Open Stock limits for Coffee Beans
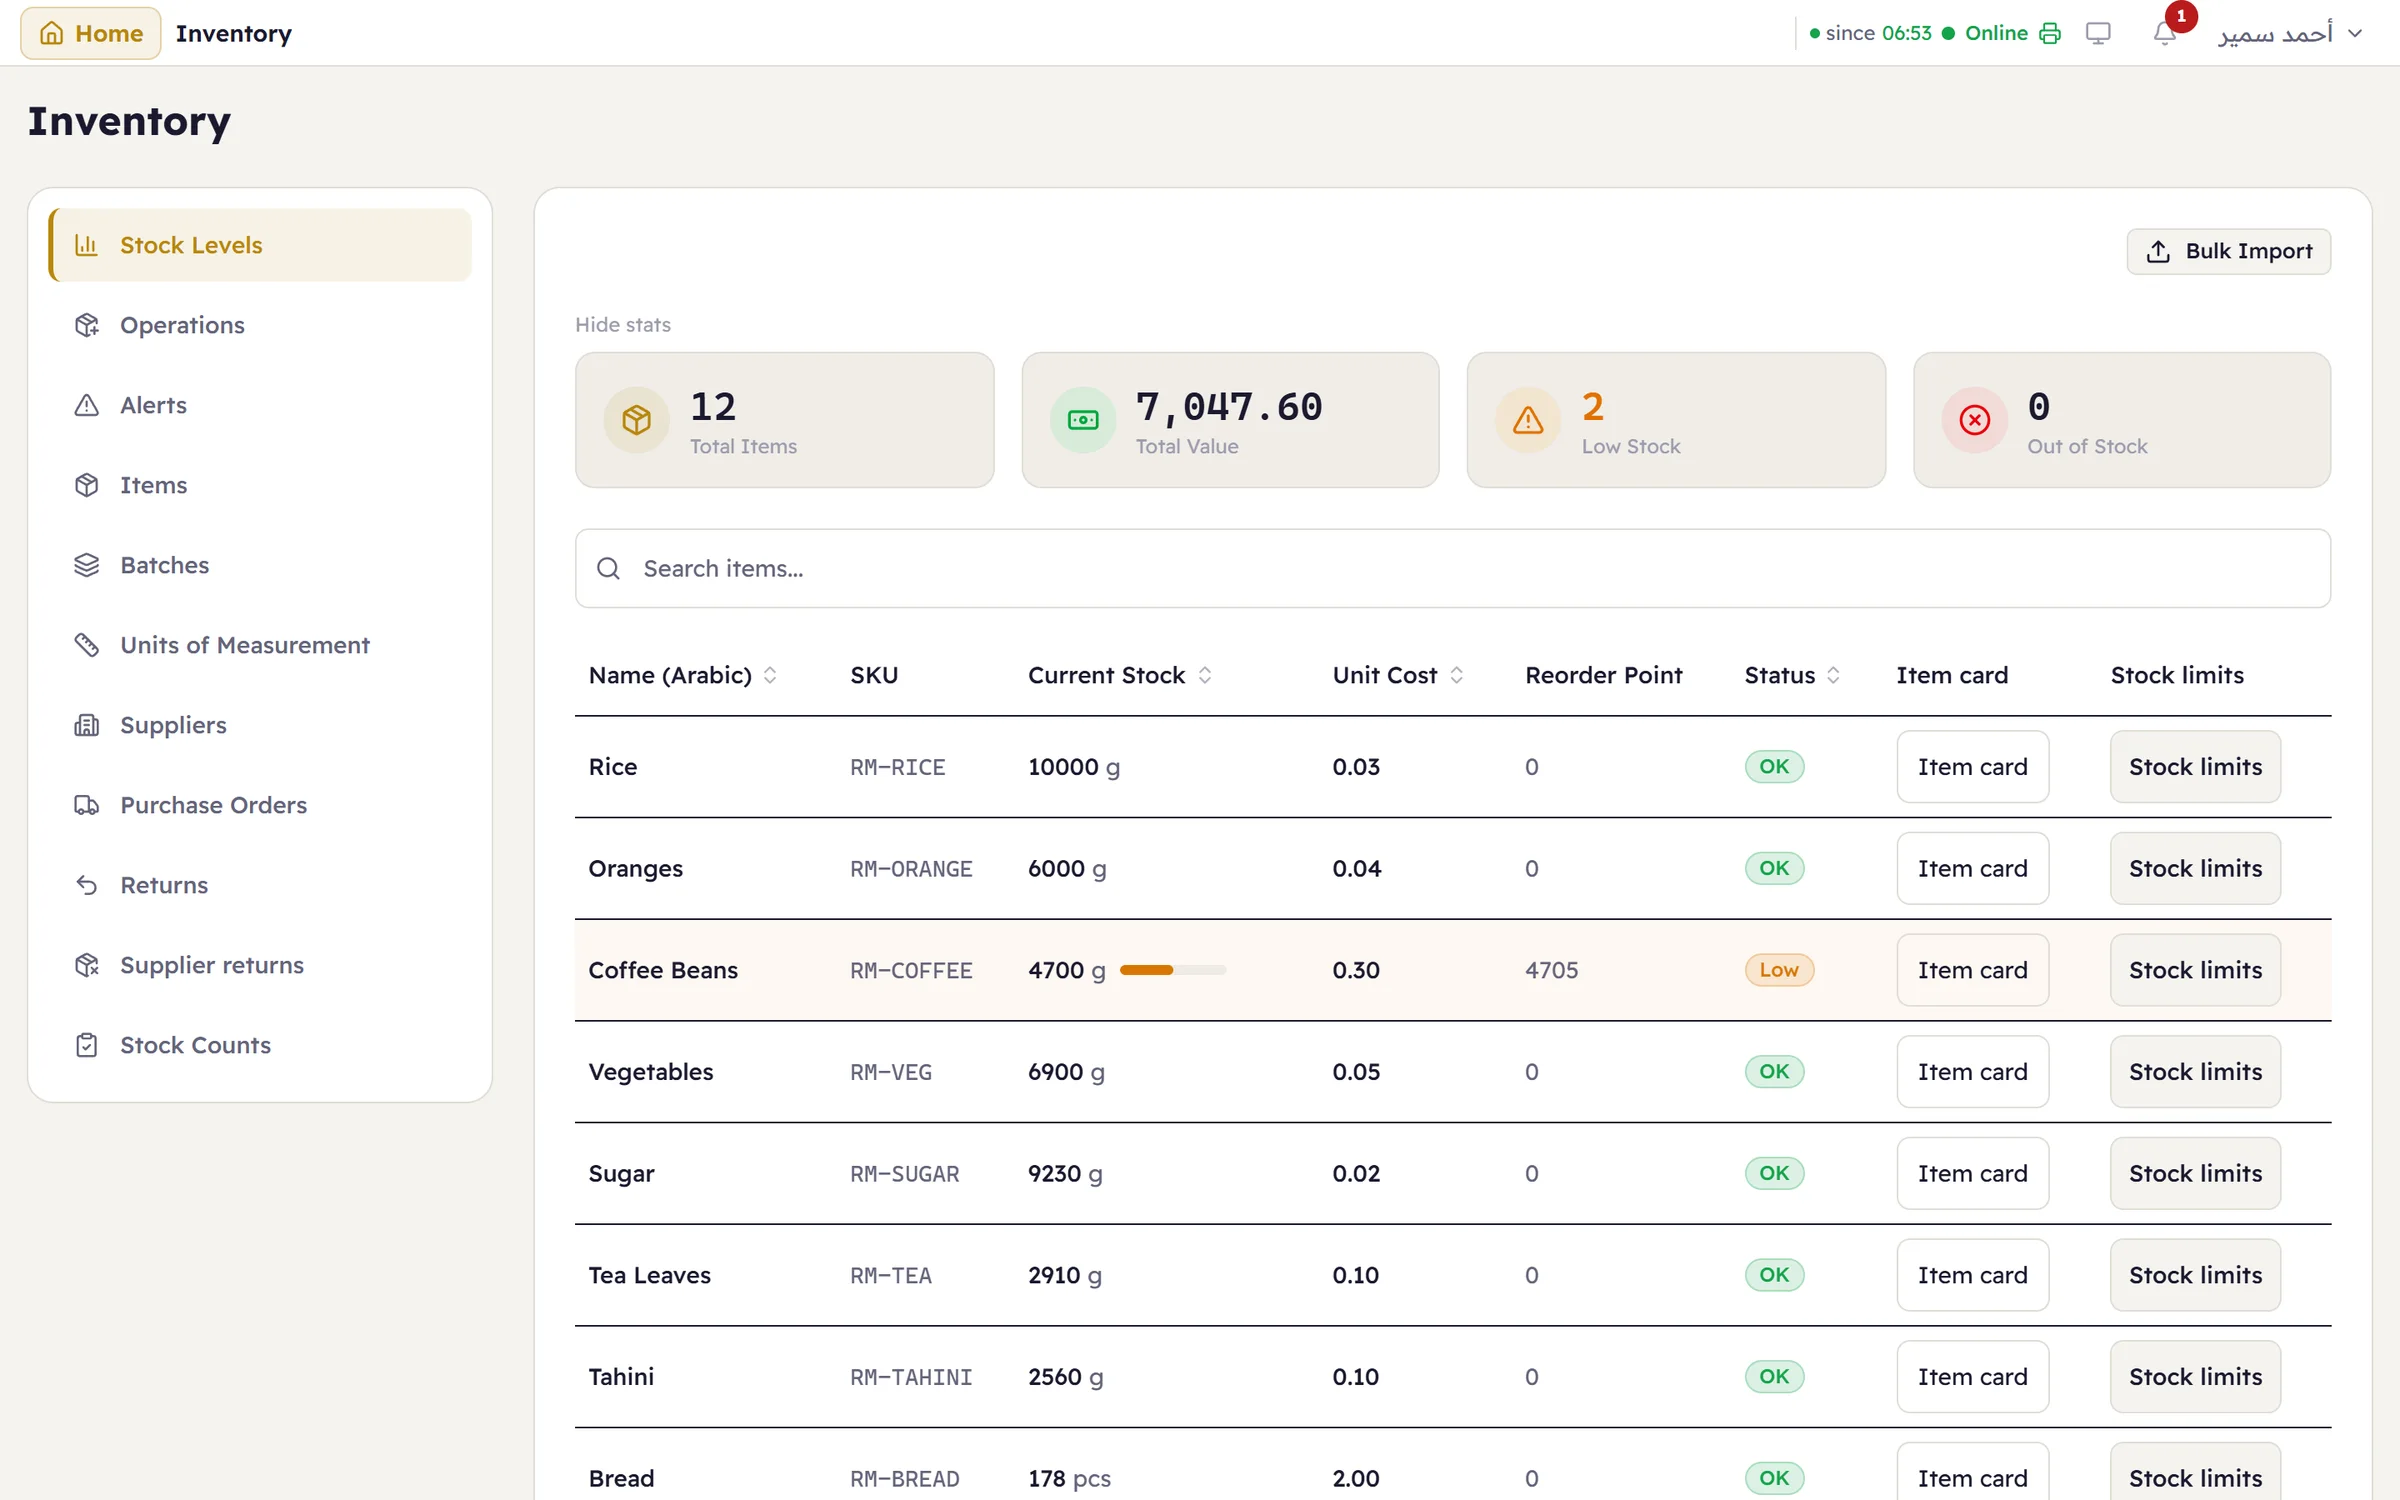This screenshot has height=1500, width=2400. (2195, 970)
